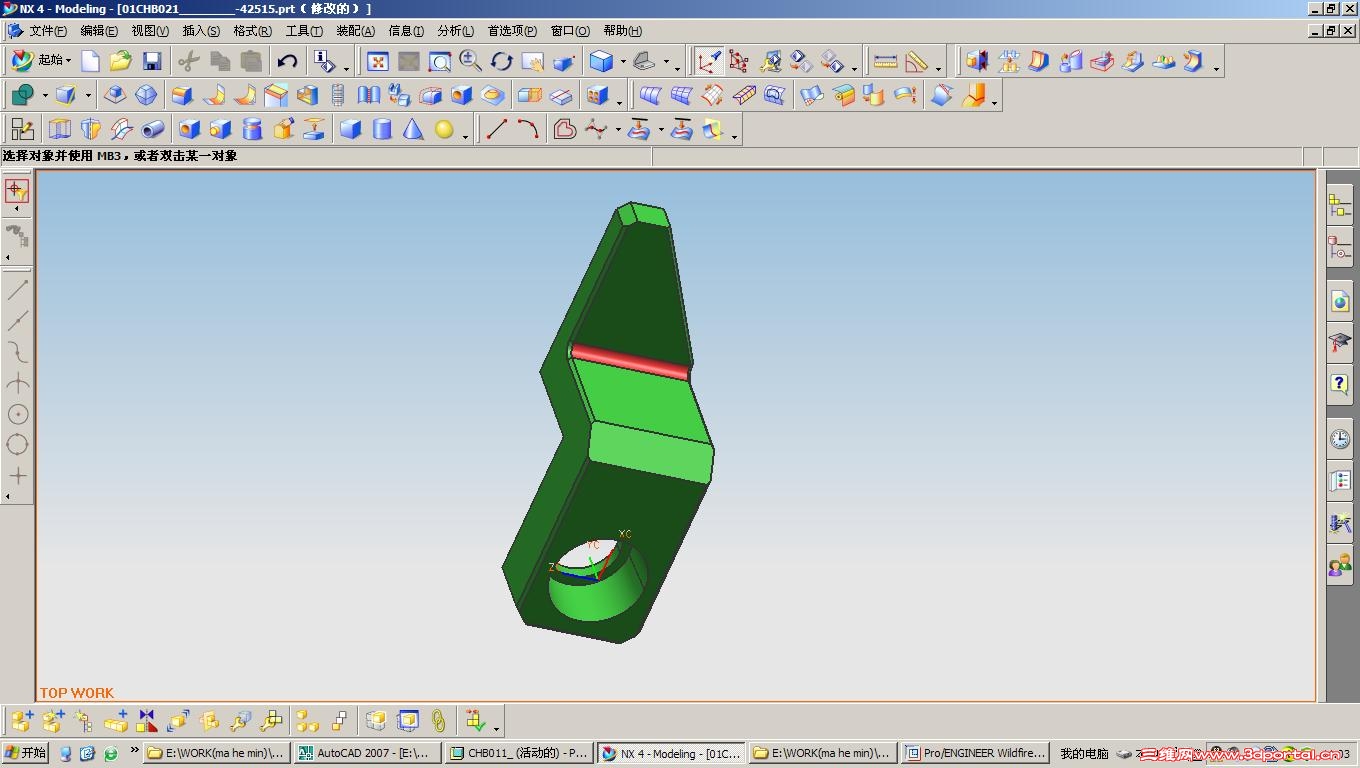The height and width of the screenshot is (768, 1360).
Task: Open the 编辑(E) Edit menu
Action: click(x=99, y=31)
